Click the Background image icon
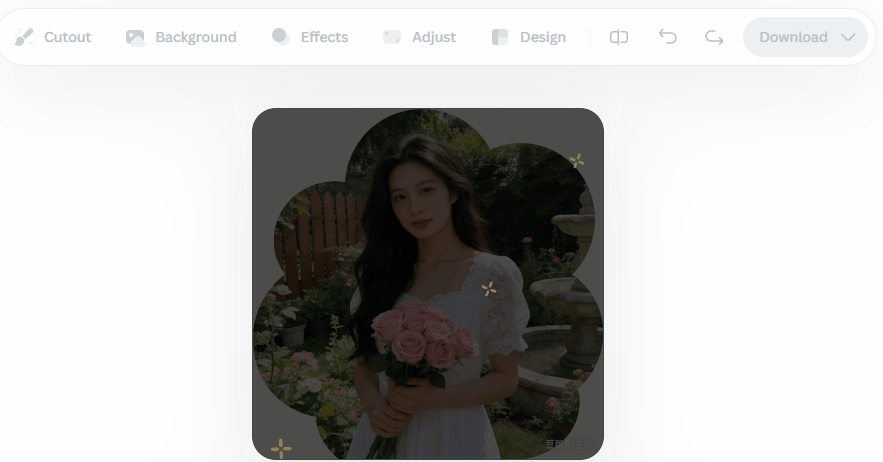 (x=135, y=37)
